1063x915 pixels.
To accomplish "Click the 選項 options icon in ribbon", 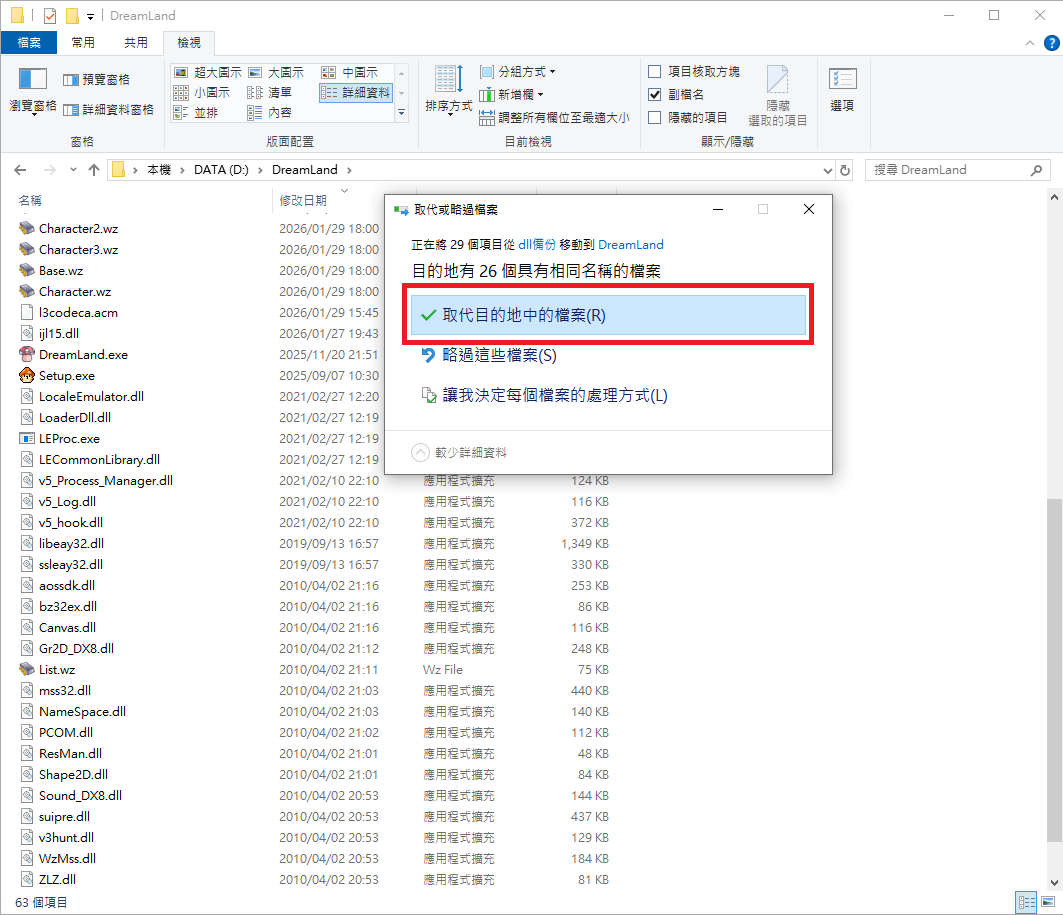I will coord(842,80).
